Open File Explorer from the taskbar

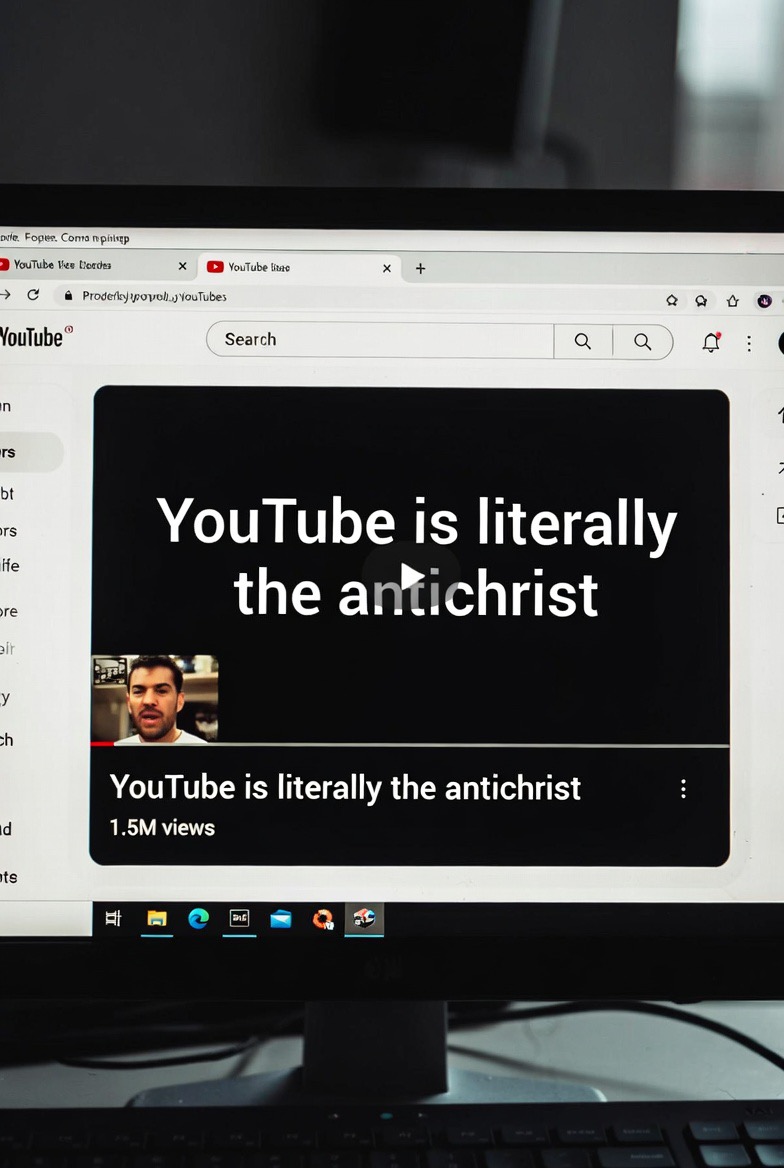tap(157, 918)
